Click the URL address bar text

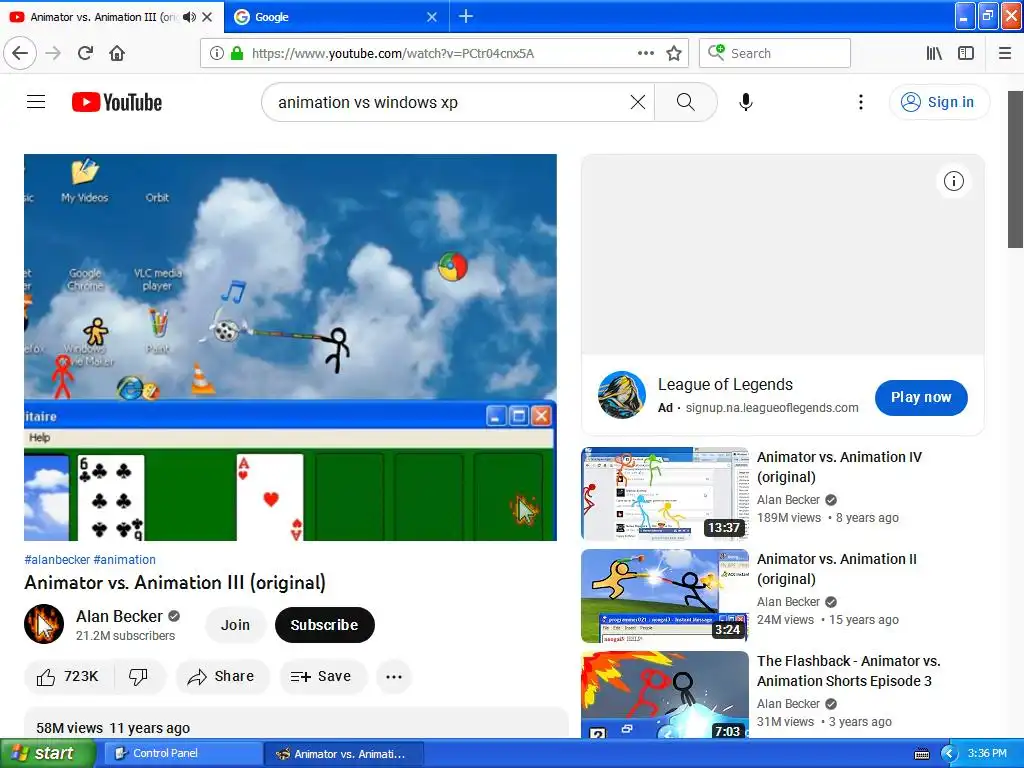point(392,54)
